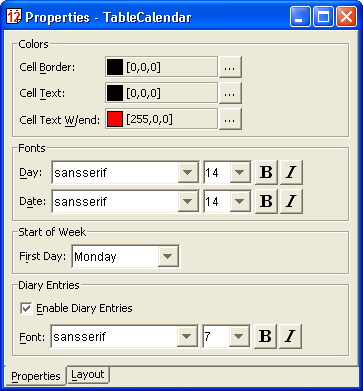Screen dimensions: 363x391
Task: Select the Properties tab
Action: (36, 376)
